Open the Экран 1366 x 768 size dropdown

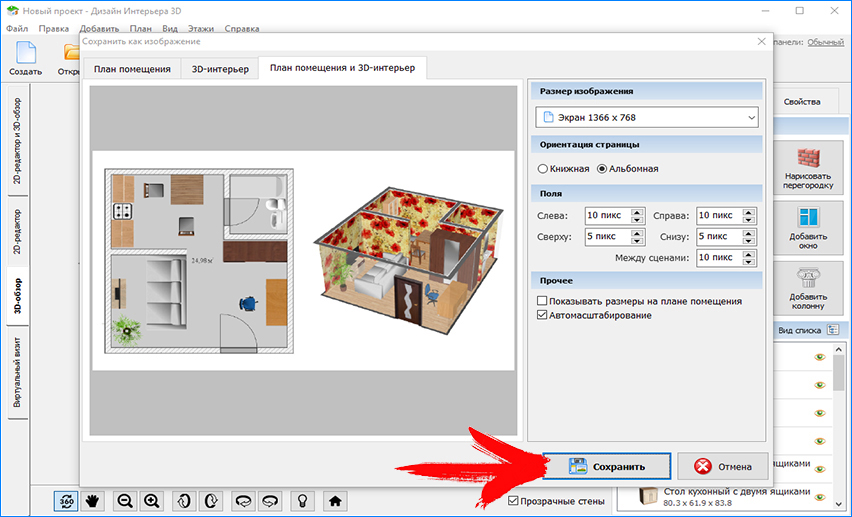[647, 117]
